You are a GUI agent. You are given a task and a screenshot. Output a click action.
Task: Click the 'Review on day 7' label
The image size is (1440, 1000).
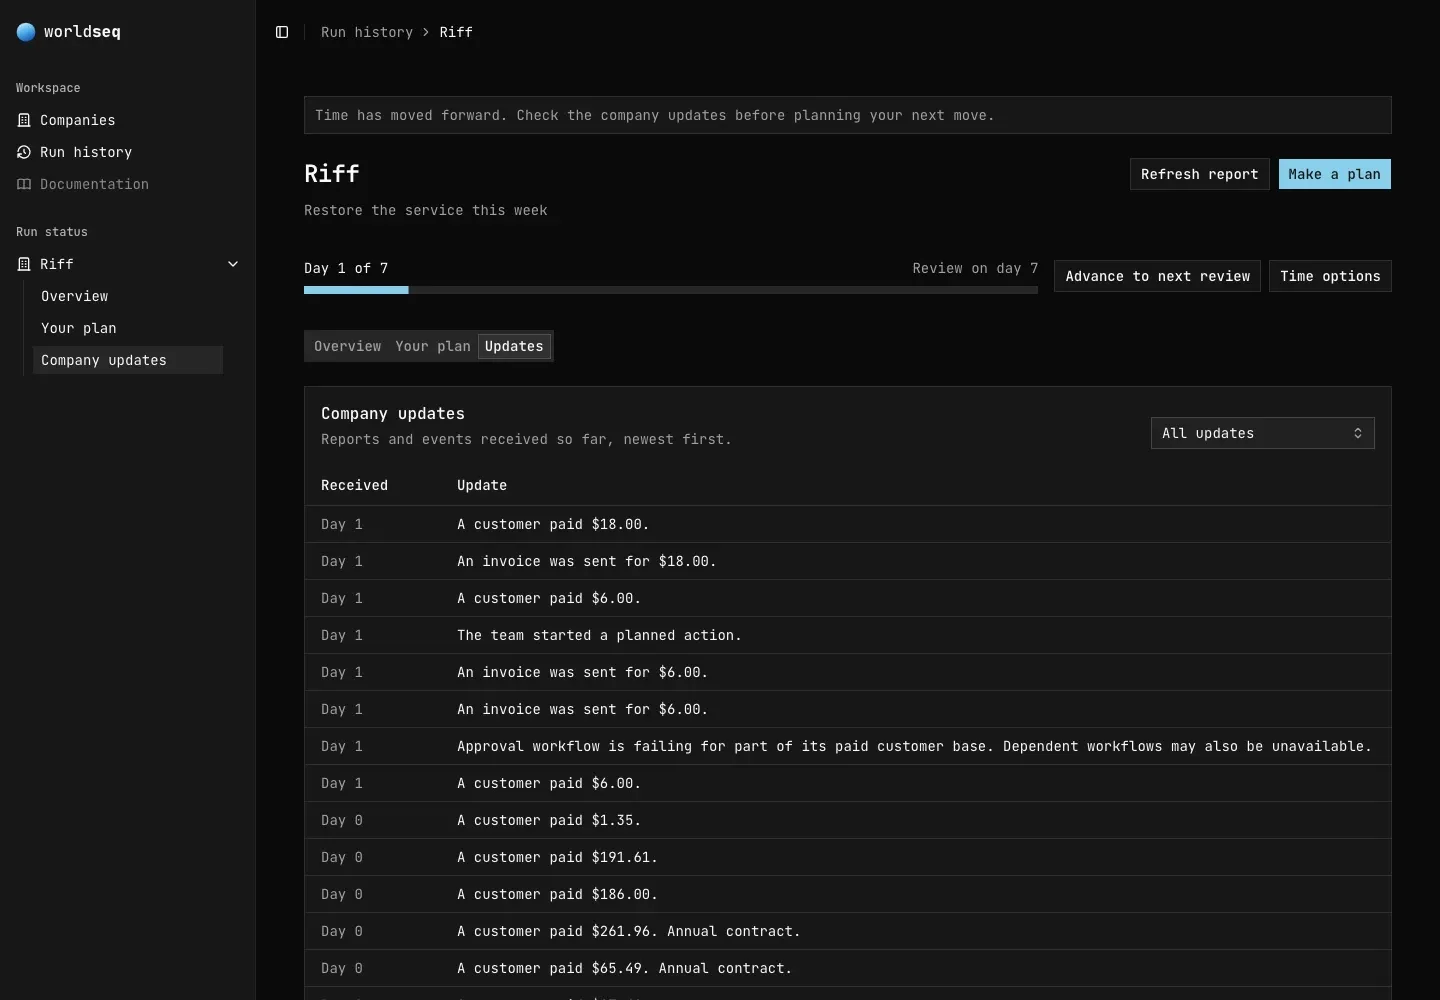[x=975, y=268]
